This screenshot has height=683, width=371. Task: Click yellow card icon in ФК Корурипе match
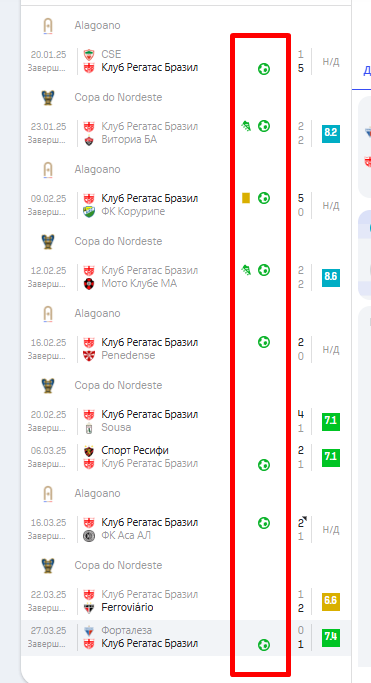click(x=246, y=198)
